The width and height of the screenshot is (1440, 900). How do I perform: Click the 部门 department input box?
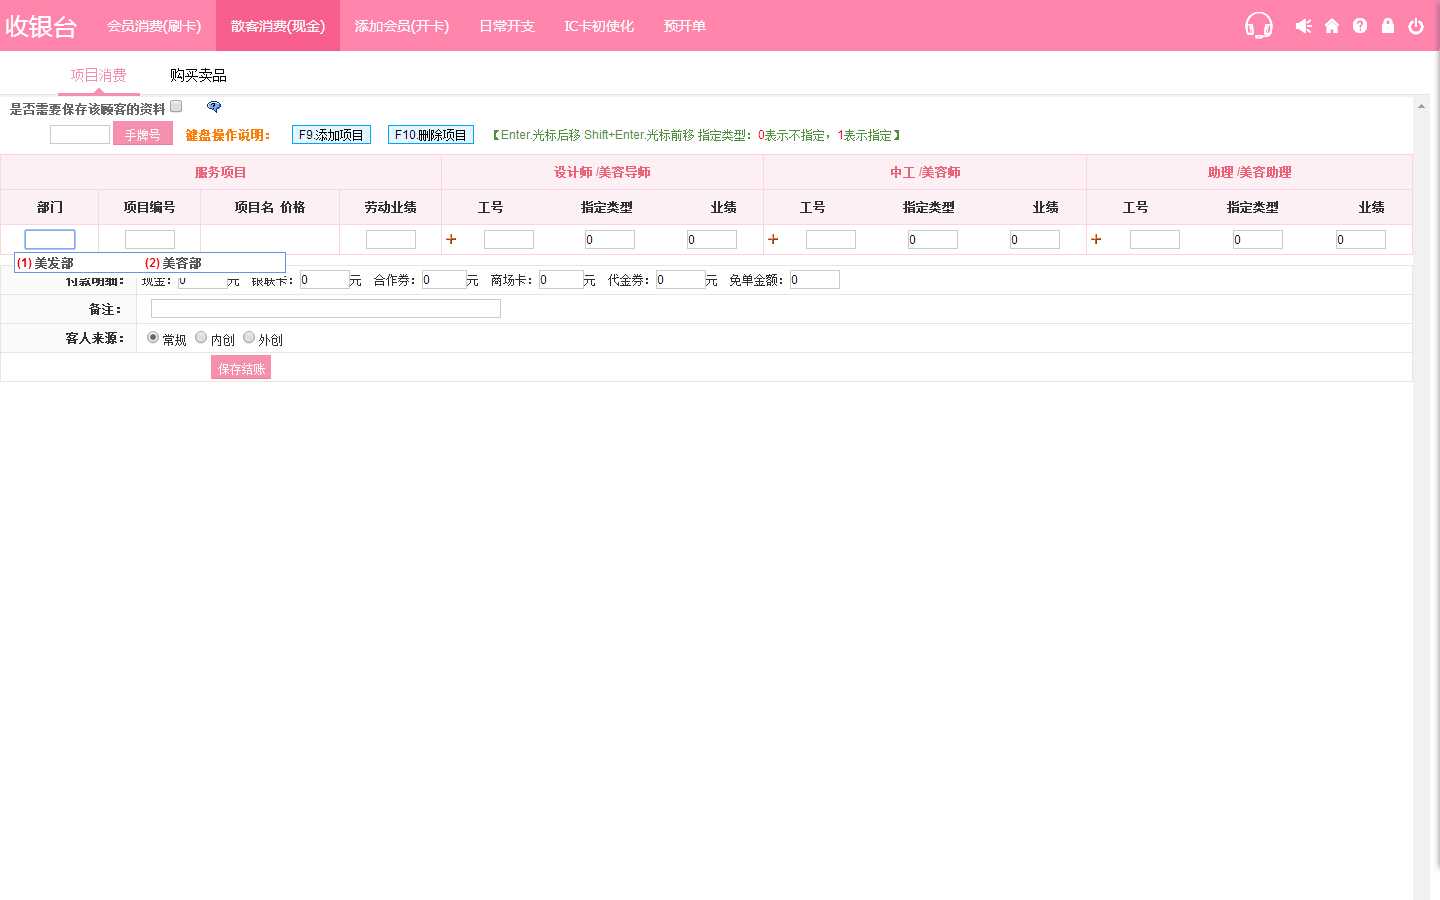50,239
